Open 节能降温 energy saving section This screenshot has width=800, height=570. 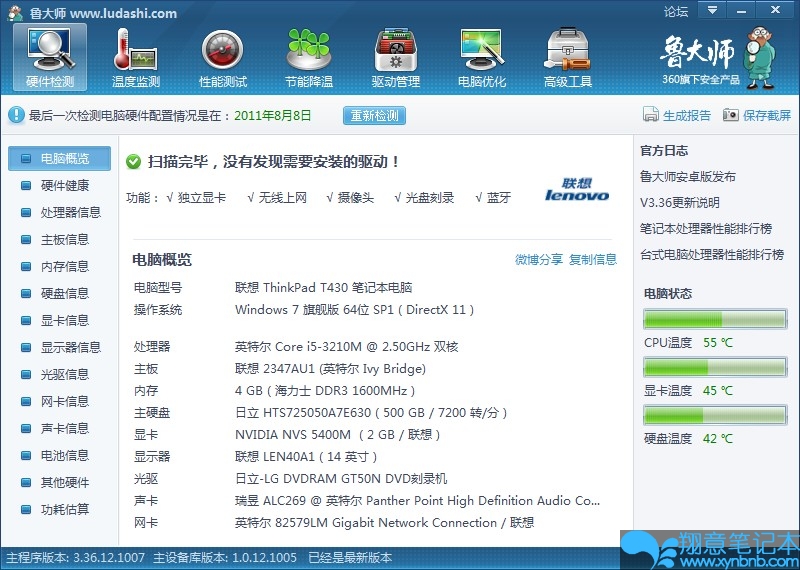309,57
